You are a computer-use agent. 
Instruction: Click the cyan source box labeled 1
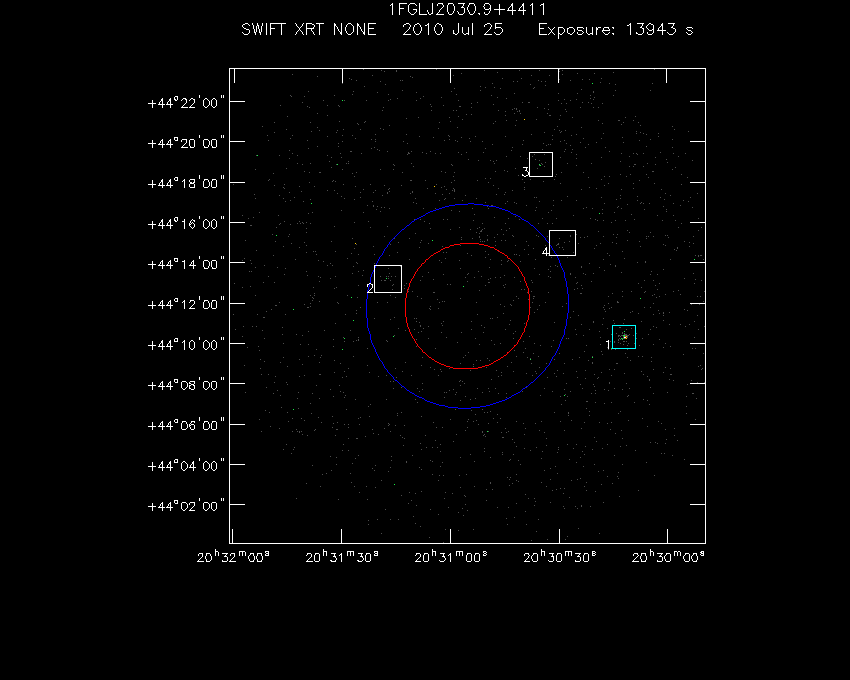tap(624, 337)
